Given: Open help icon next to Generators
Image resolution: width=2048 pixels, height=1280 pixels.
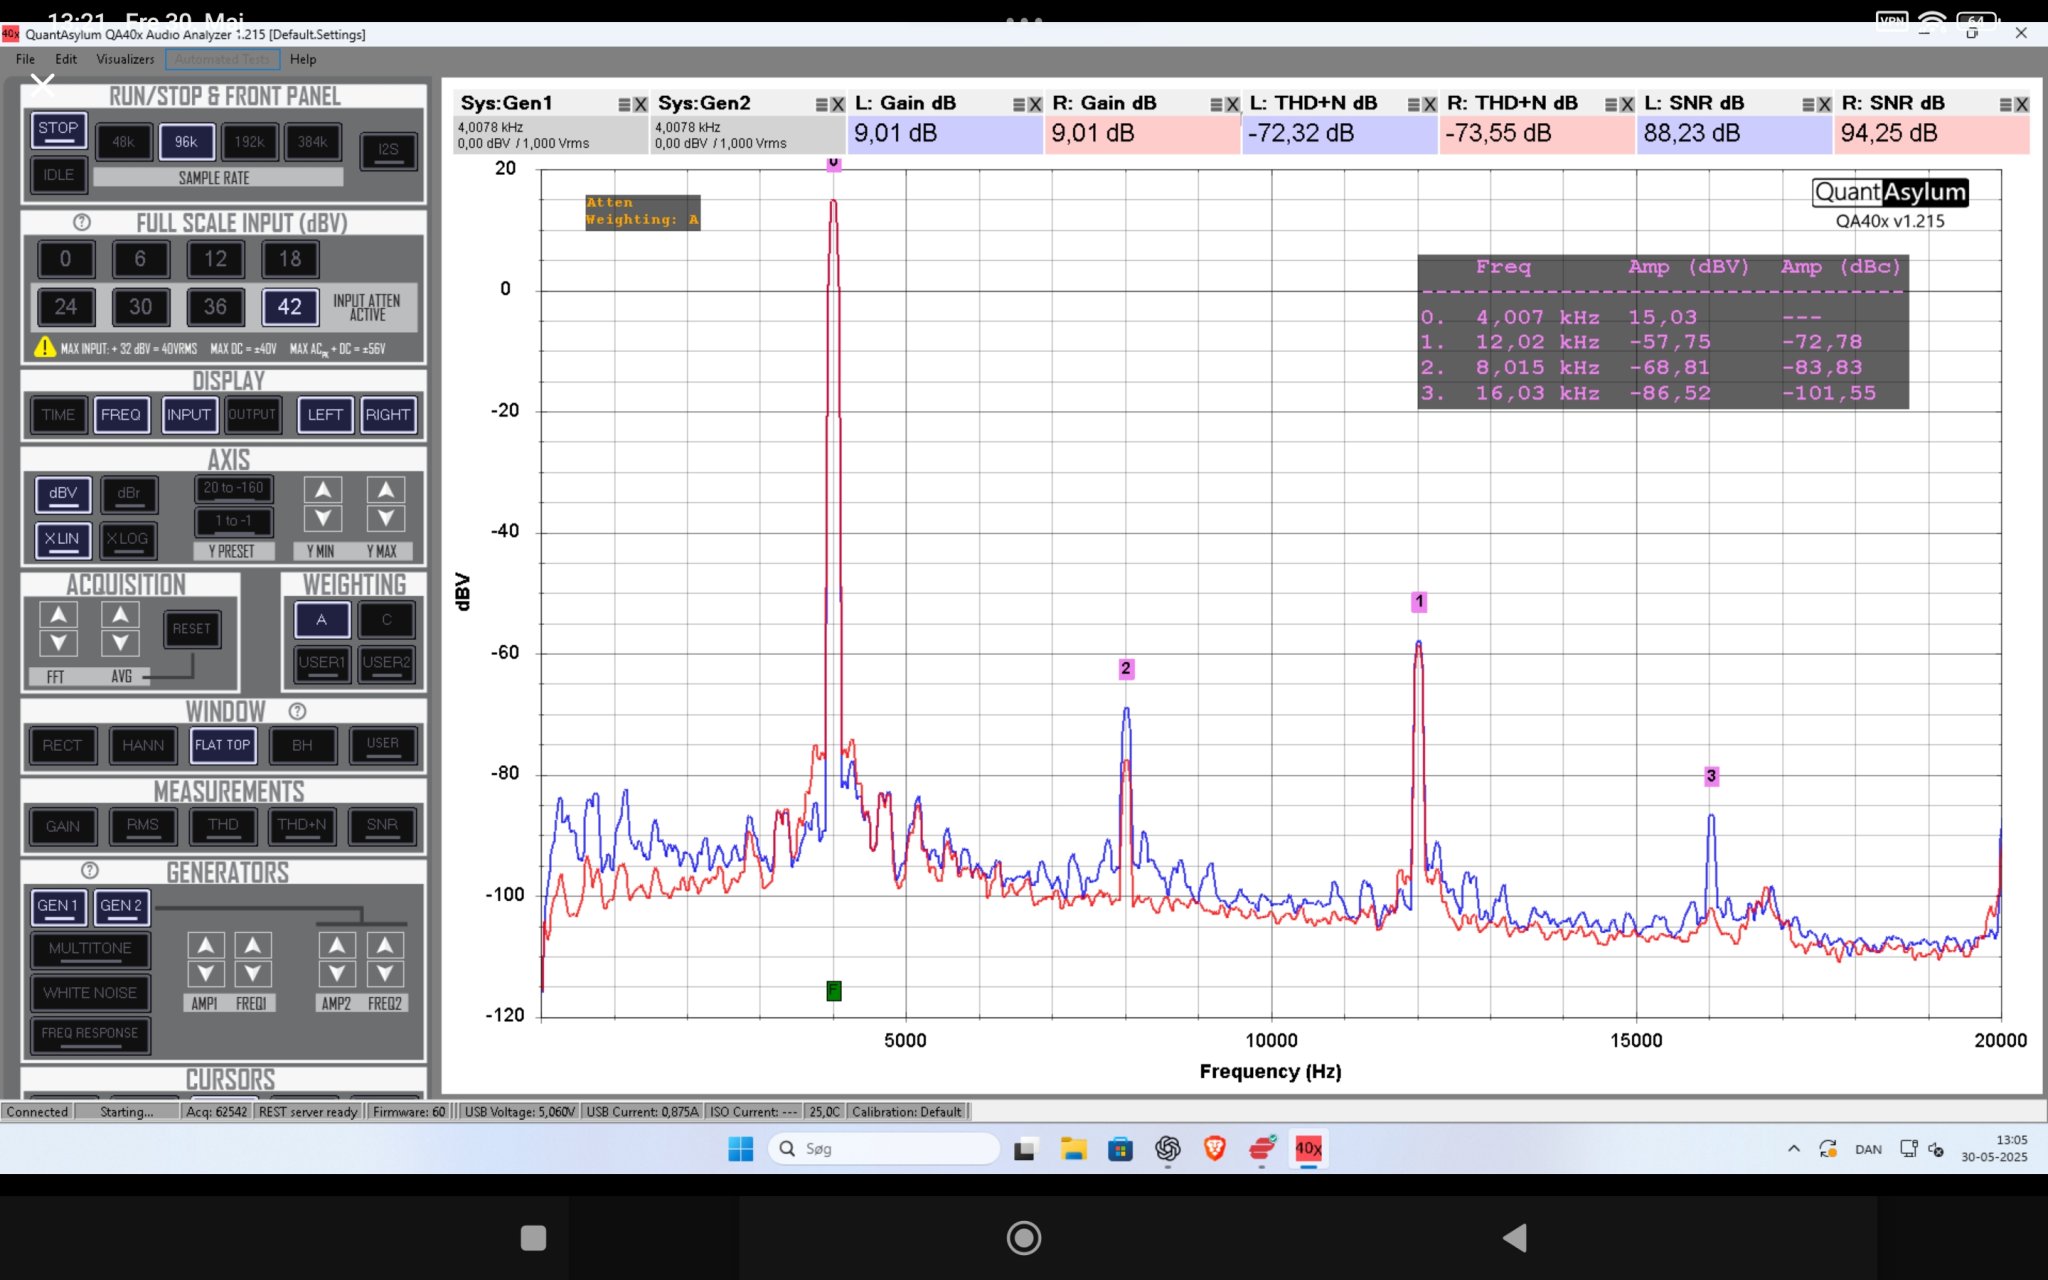Looking at the screenshot, I should point(90,870).
